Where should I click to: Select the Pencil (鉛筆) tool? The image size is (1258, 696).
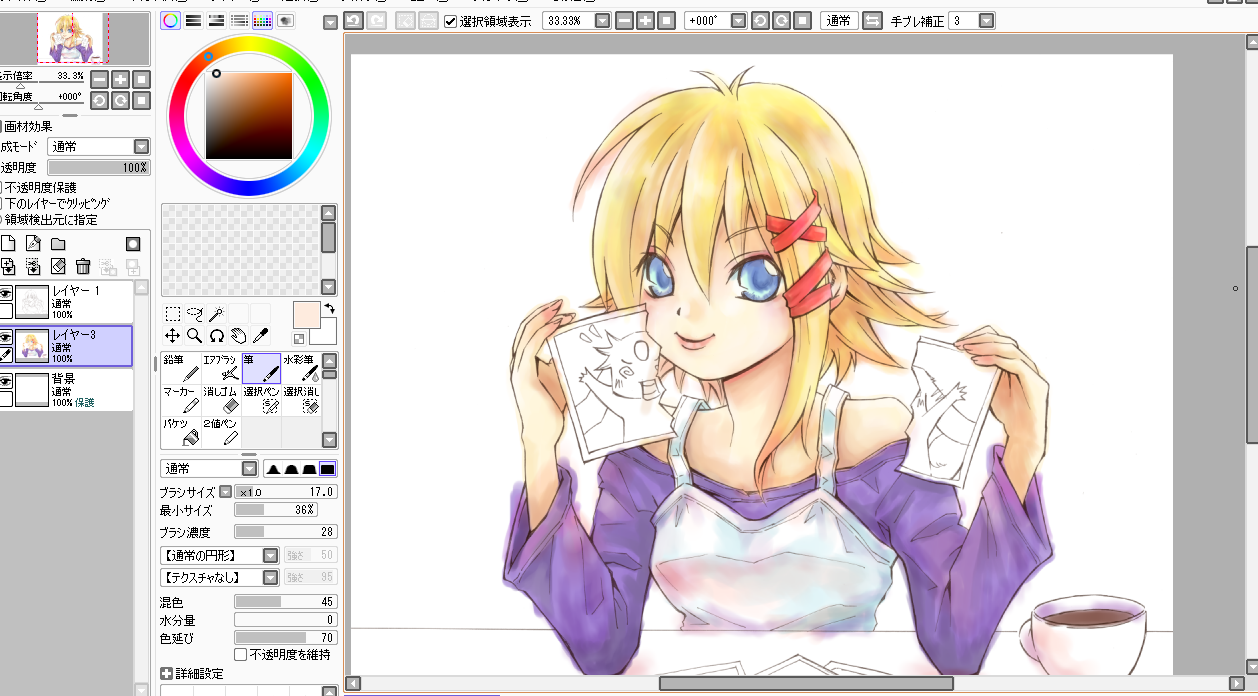(x=180, y=368)
